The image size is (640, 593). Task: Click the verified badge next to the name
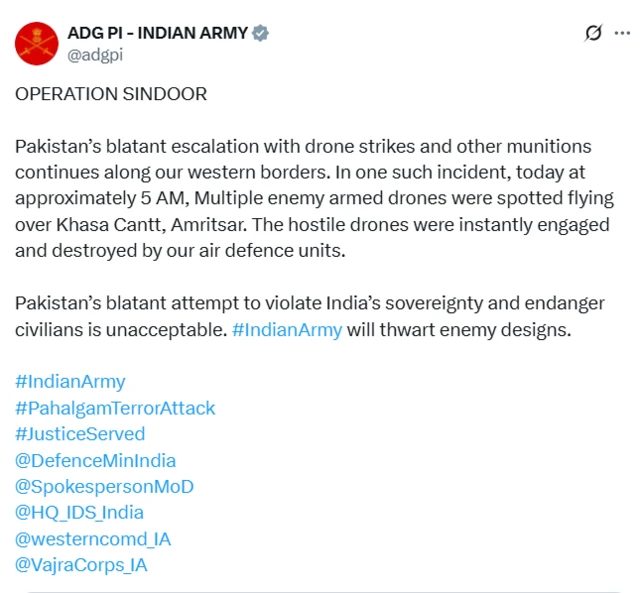point(260,33)
